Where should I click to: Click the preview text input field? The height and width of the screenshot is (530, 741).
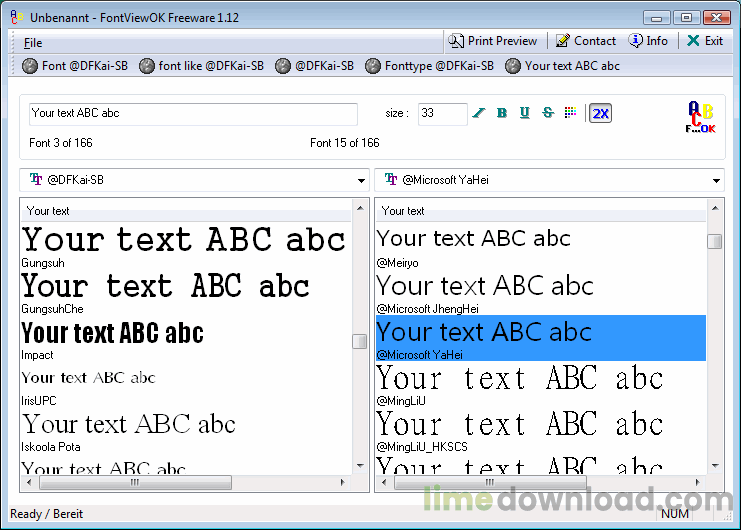tap(193, 113)
